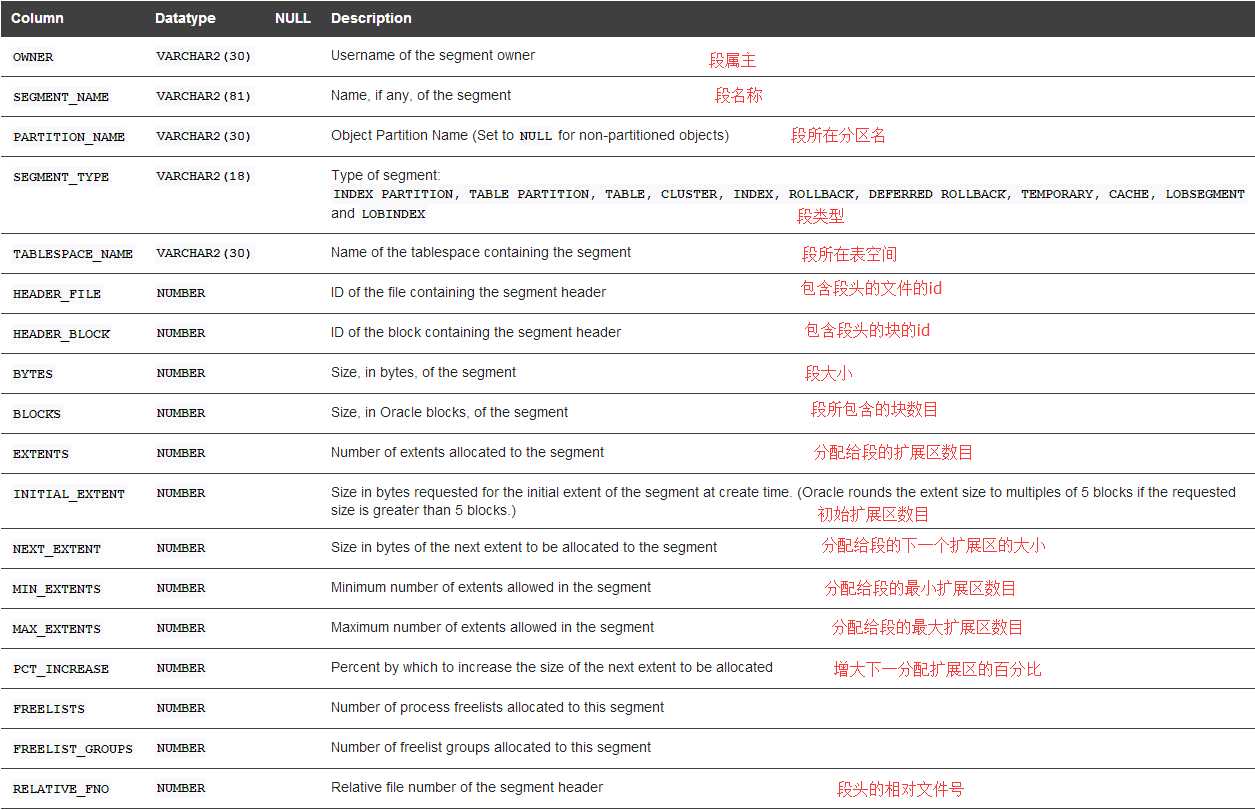This screenshot has width=1255, height=810.
Task: Click VARCHAR2(30) in the OWNER row
Action: [x=204, y=56]
